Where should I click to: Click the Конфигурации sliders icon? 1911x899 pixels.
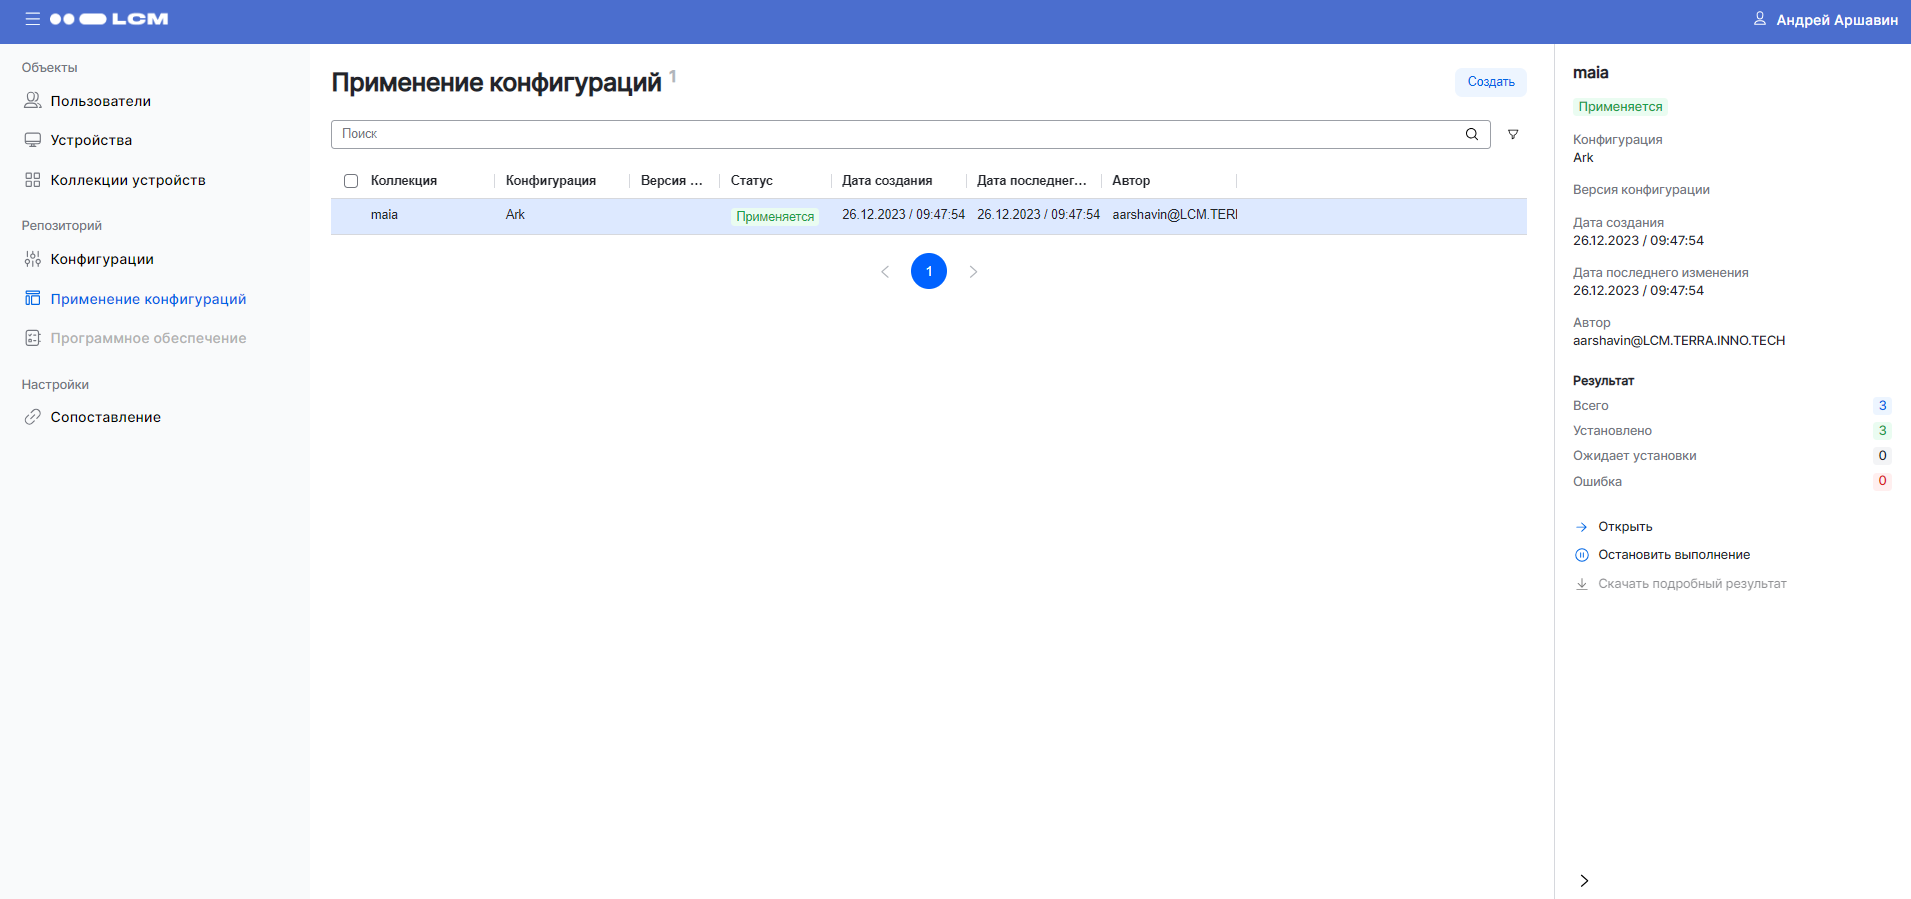(33, 259)
